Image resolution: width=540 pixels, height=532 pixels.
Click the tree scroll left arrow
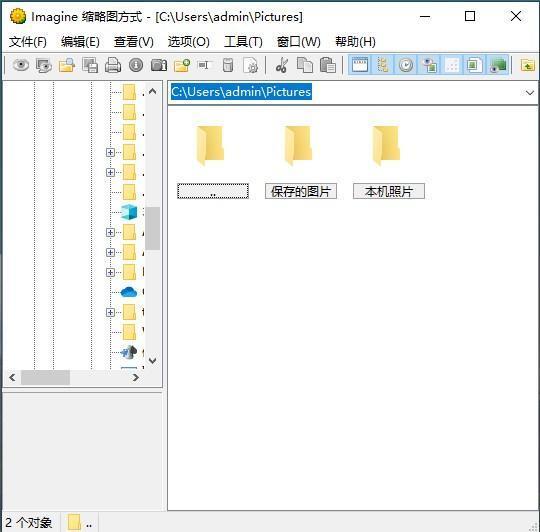(12, 378)
